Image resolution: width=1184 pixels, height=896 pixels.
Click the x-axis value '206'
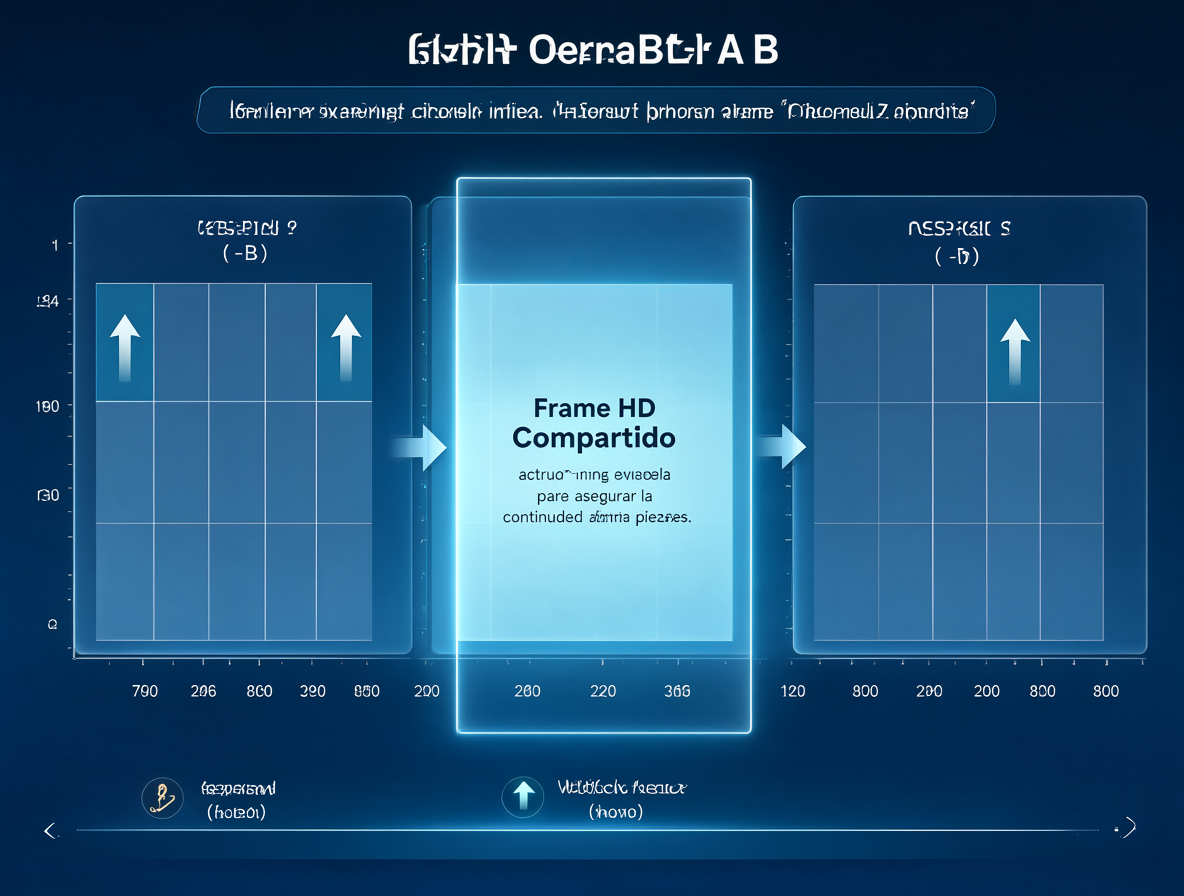(x=203, y=691)
